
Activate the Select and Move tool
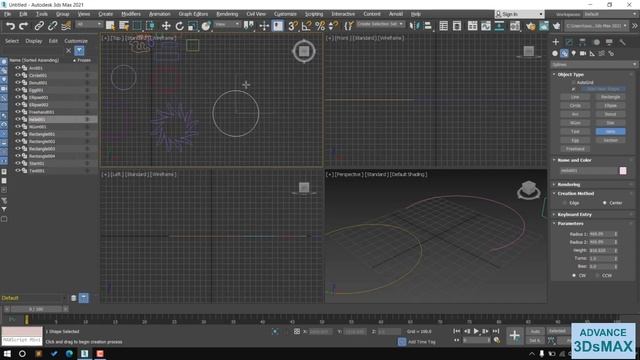point(166,26)
